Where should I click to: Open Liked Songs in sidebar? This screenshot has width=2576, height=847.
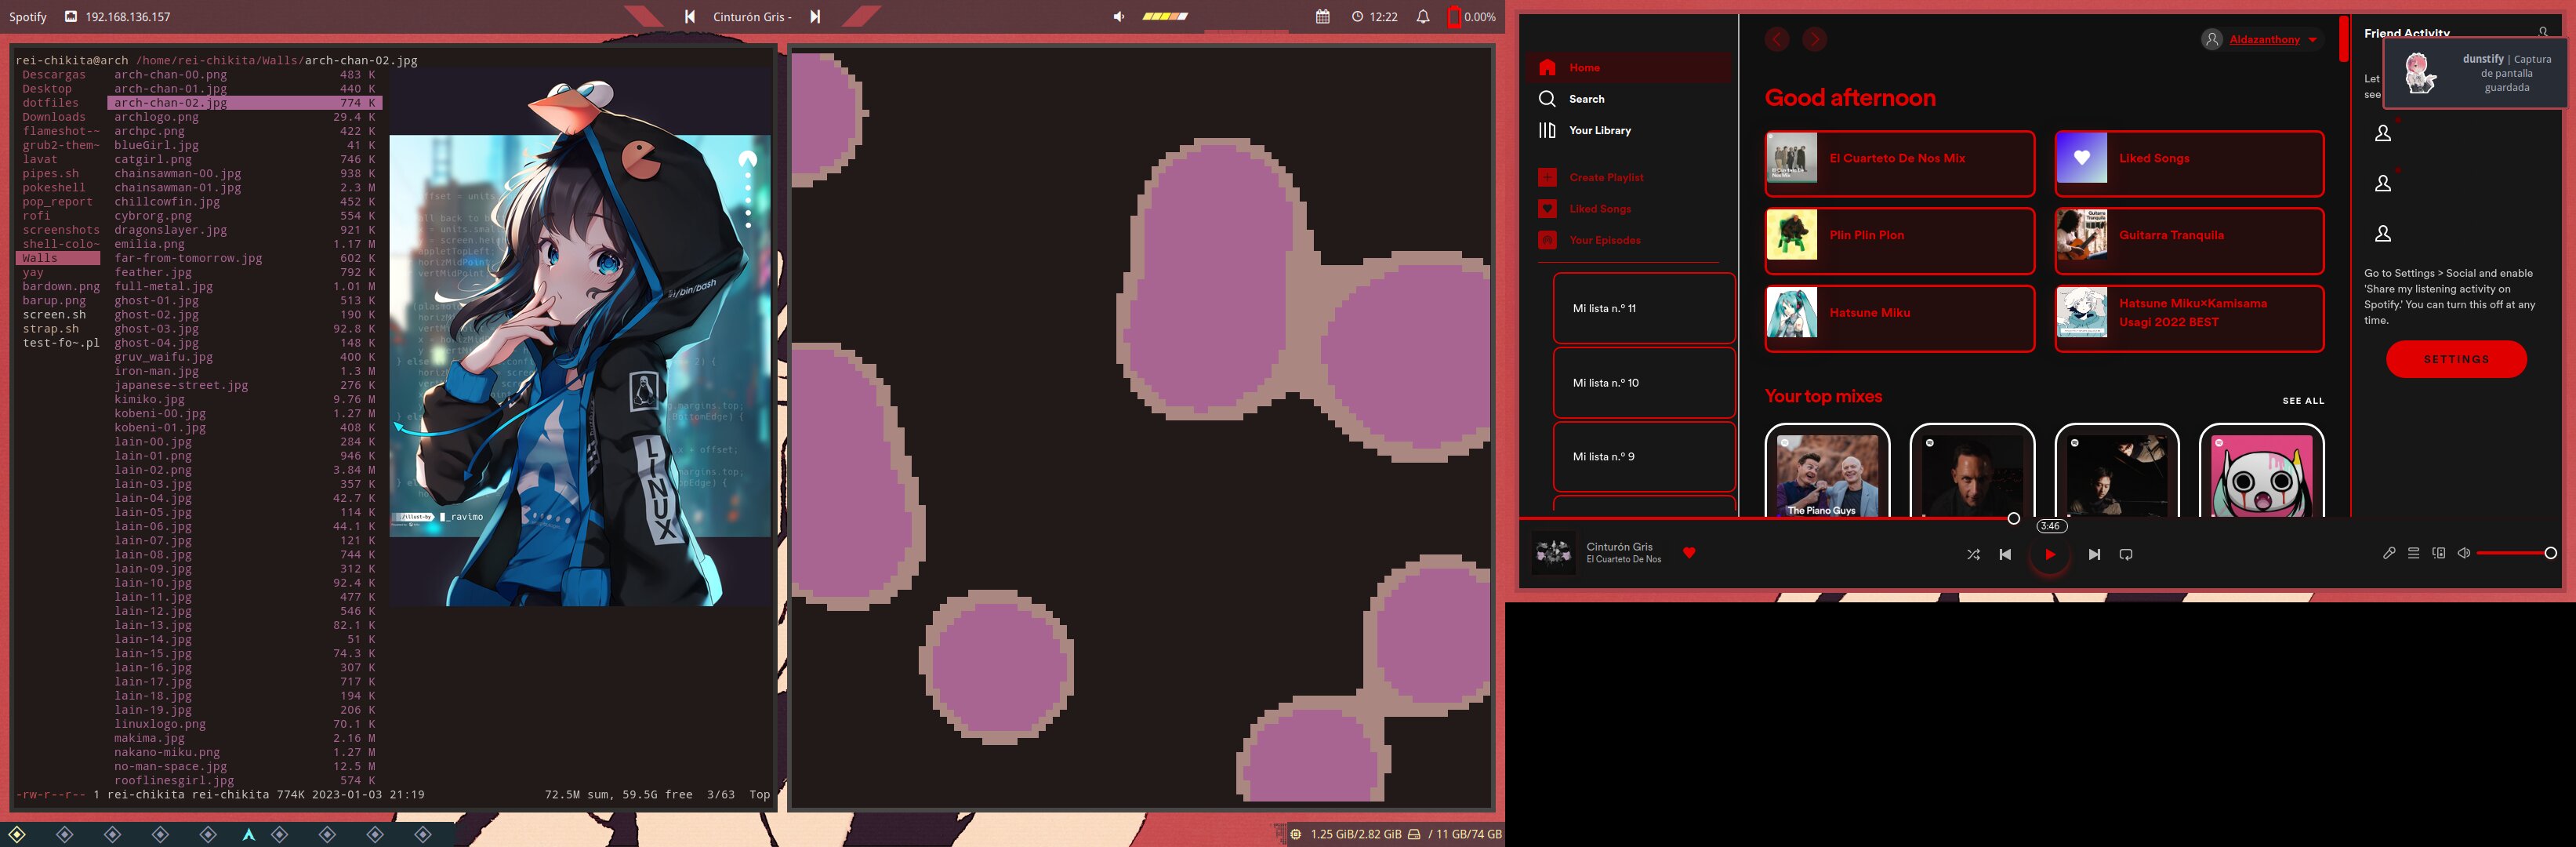pos(1599,209)
